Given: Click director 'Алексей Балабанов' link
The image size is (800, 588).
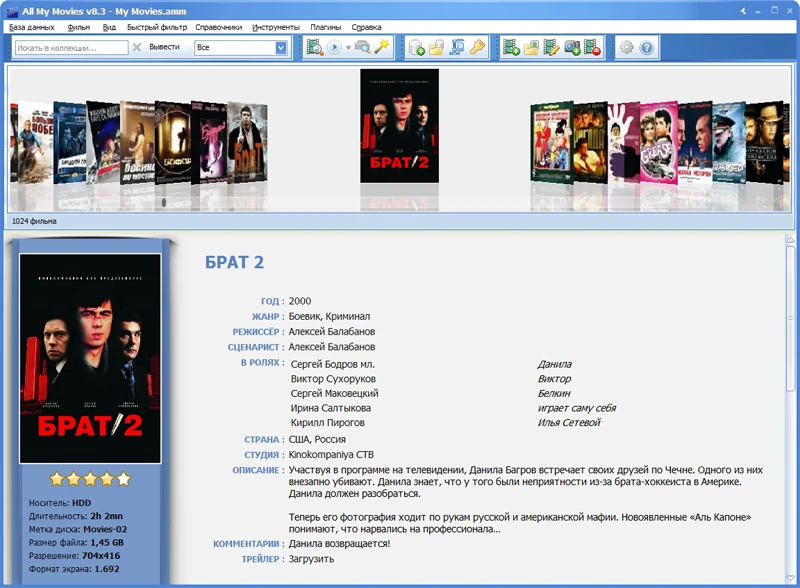Looking at the screenshot, I should click(332, 332).
